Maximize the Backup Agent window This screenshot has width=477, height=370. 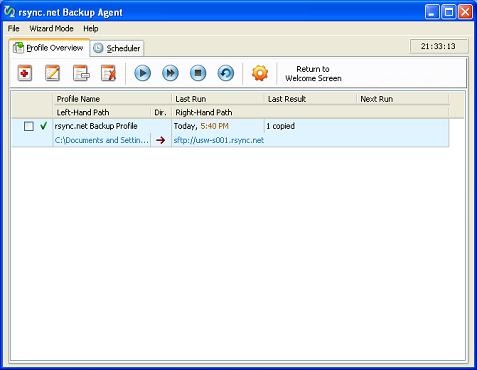[449, 12]
